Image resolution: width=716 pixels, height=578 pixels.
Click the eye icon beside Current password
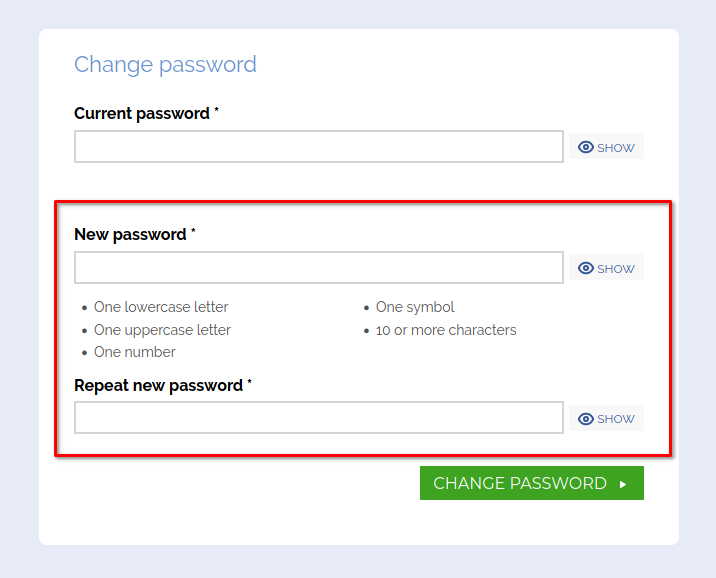pyautogui.click(x=586, y=147)
